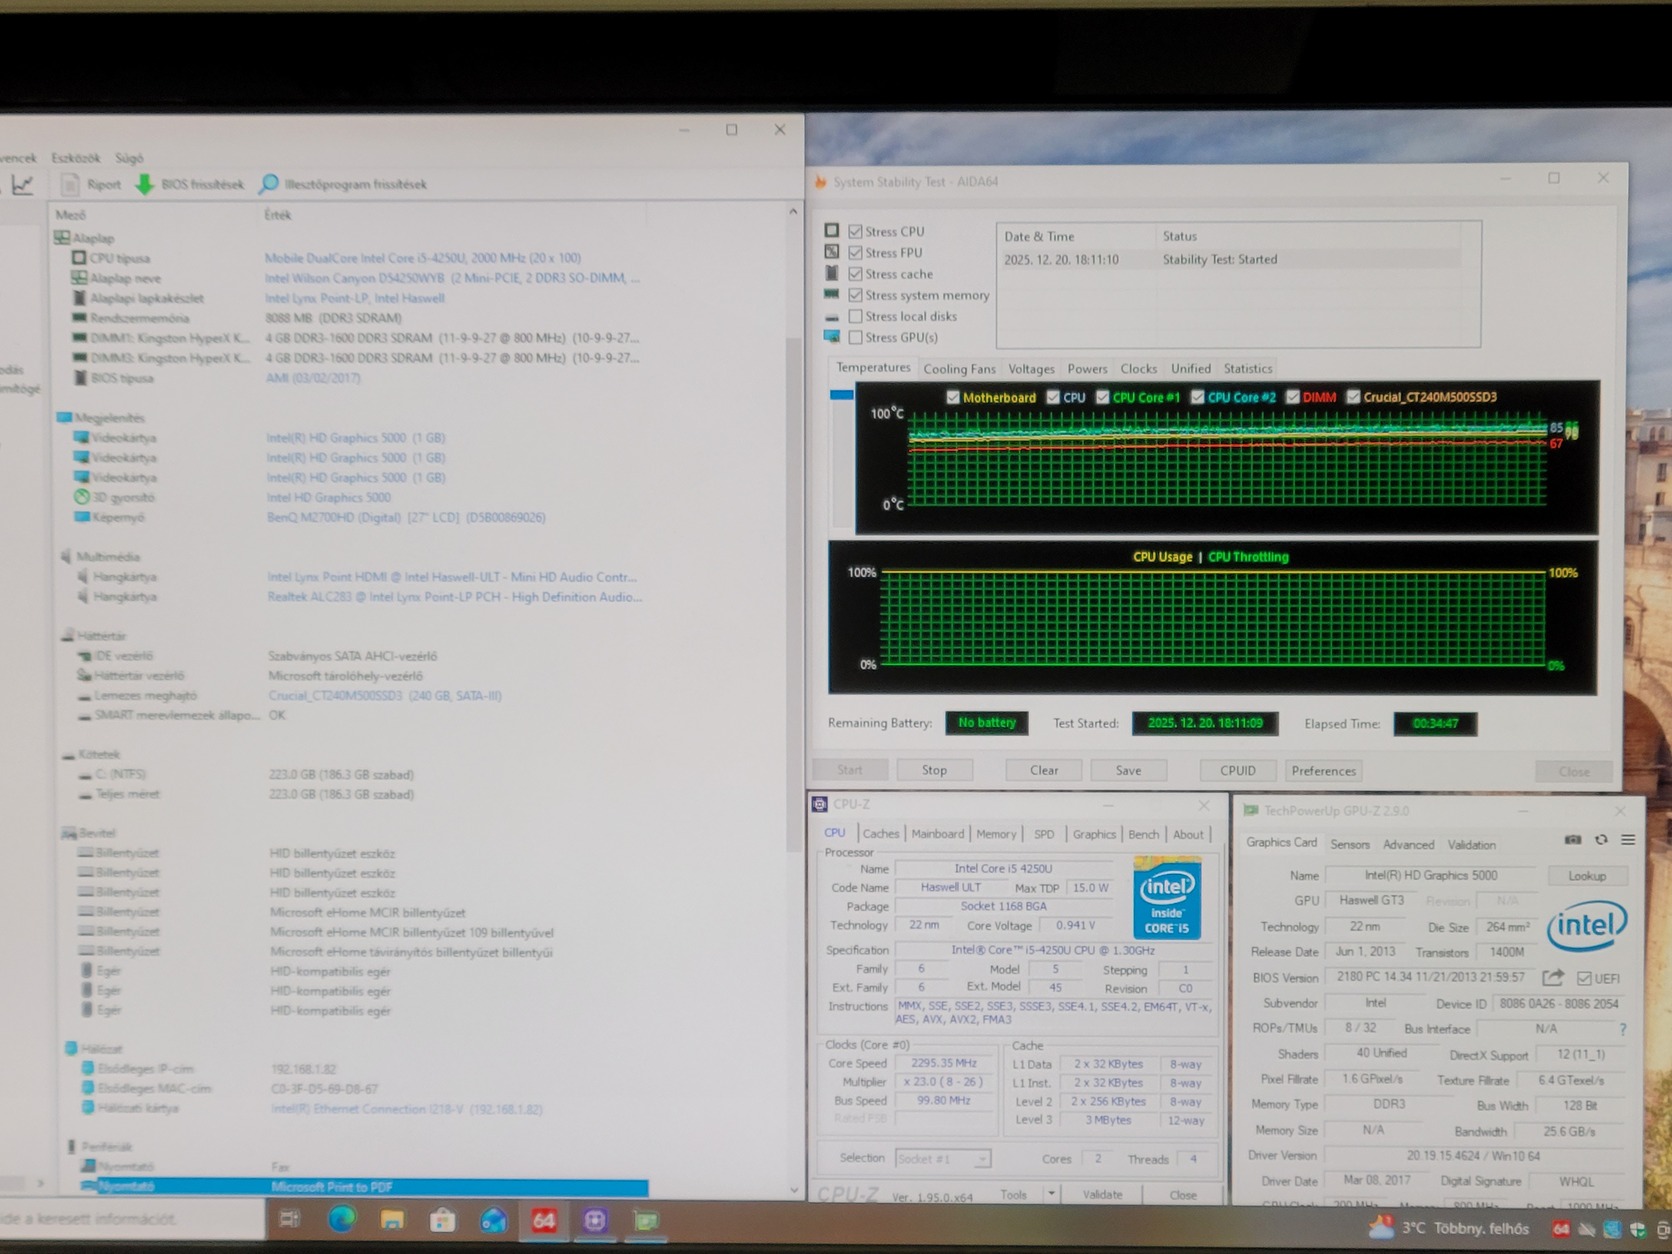This screenshot has height=1254, width=1672.
Task: Click the Mező column header
Action: (x=71, y=215)
